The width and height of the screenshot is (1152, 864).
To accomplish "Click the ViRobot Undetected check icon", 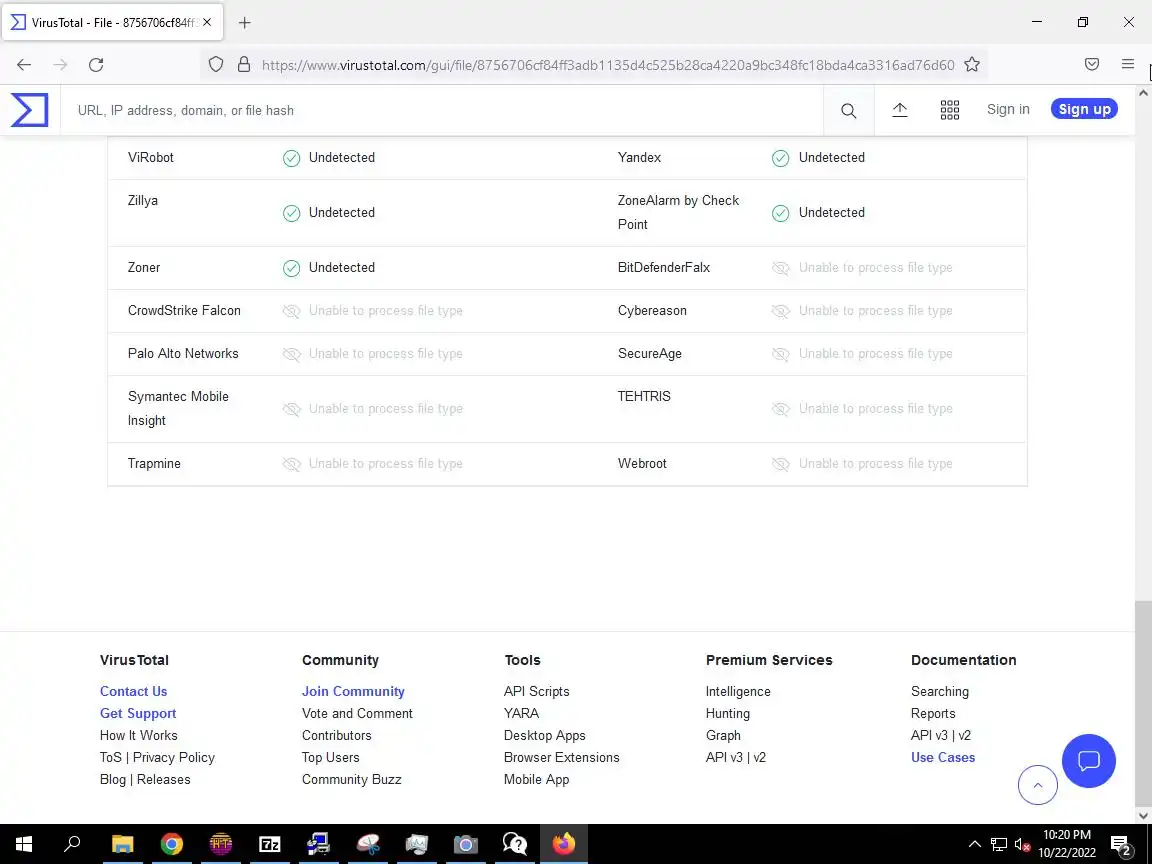I will coord(292,158).
